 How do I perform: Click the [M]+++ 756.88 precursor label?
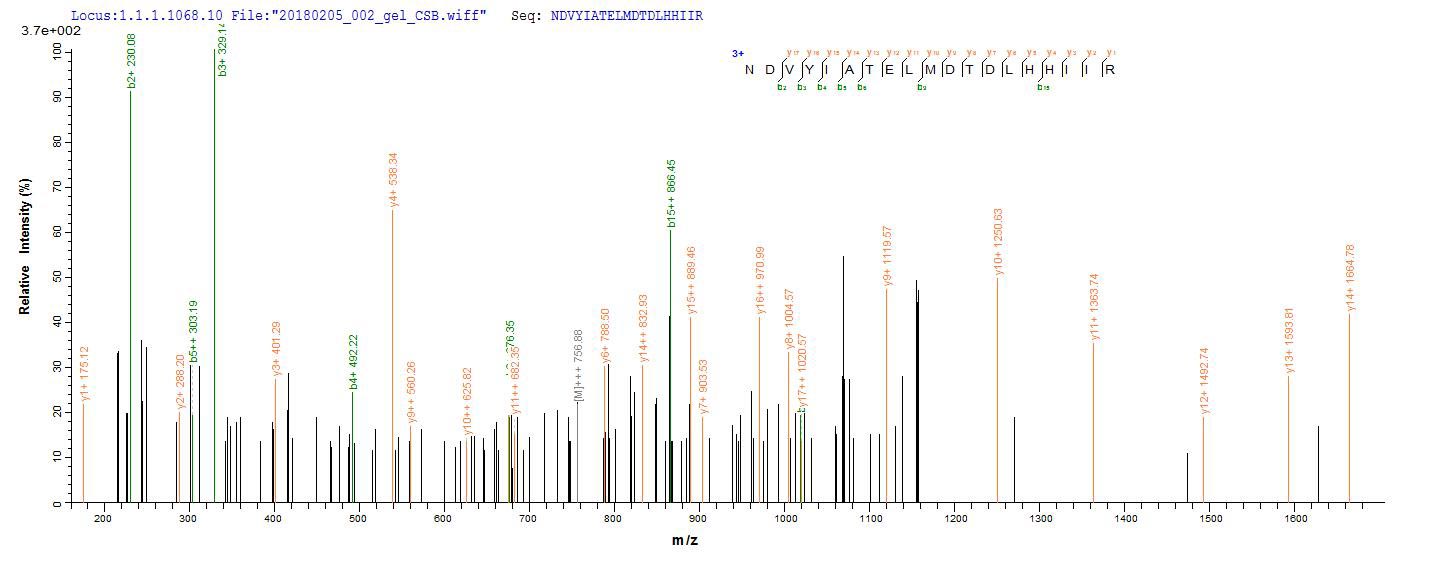coord(578,366)
